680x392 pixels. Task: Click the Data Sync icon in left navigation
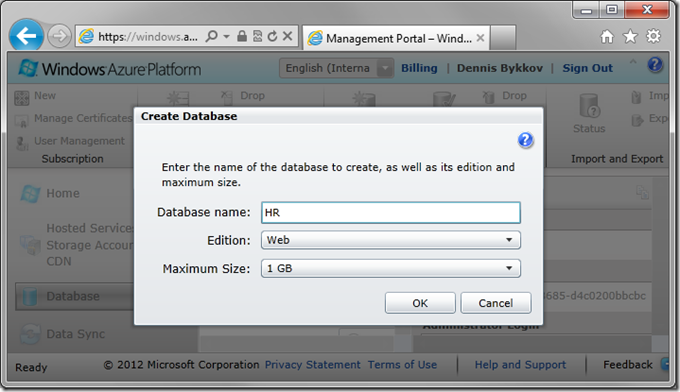point(30,334)
